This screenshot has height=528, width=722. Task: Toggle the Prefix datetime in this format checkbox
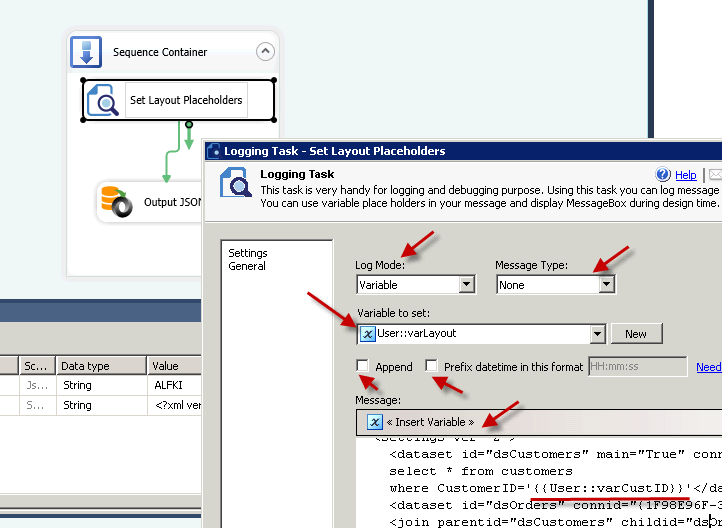[432, 367]
